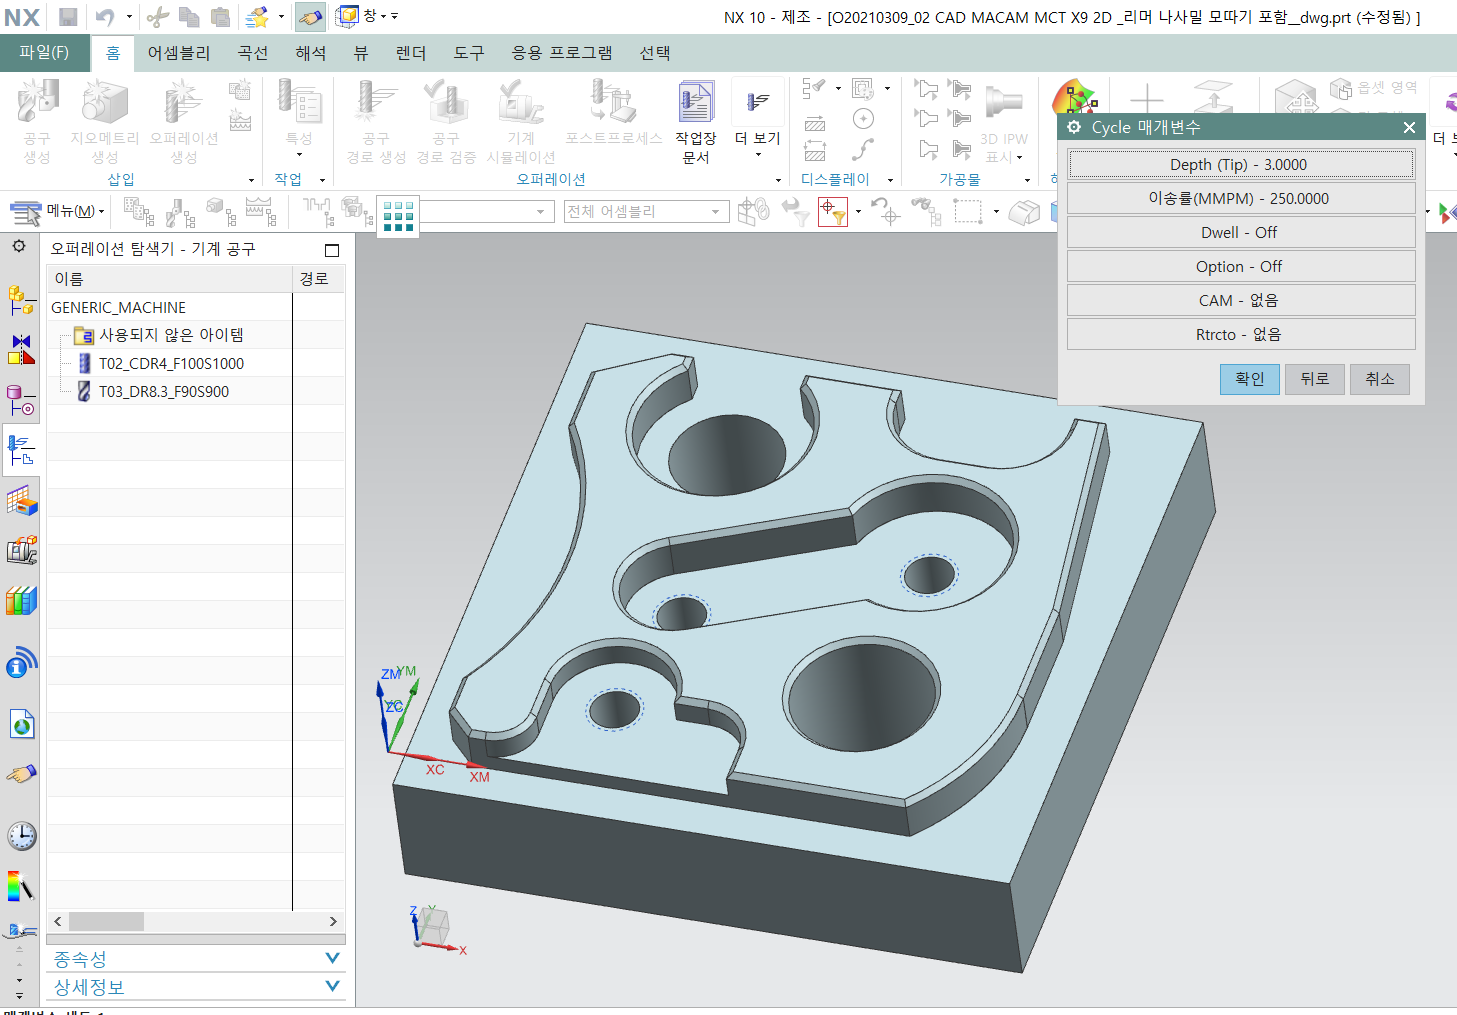Click the Depth (Tip) - 3.0000 button
Screen dimensions: 1457x1015
tap(1241, 164)
